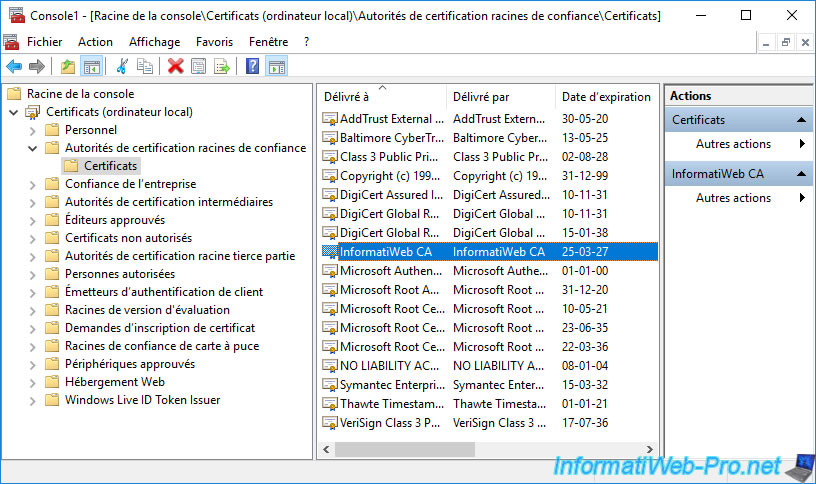The height and width of the screenshot is (484, 816).
Task: Collapse the InformatiWeb CA section in Actions
Action: 801,174
